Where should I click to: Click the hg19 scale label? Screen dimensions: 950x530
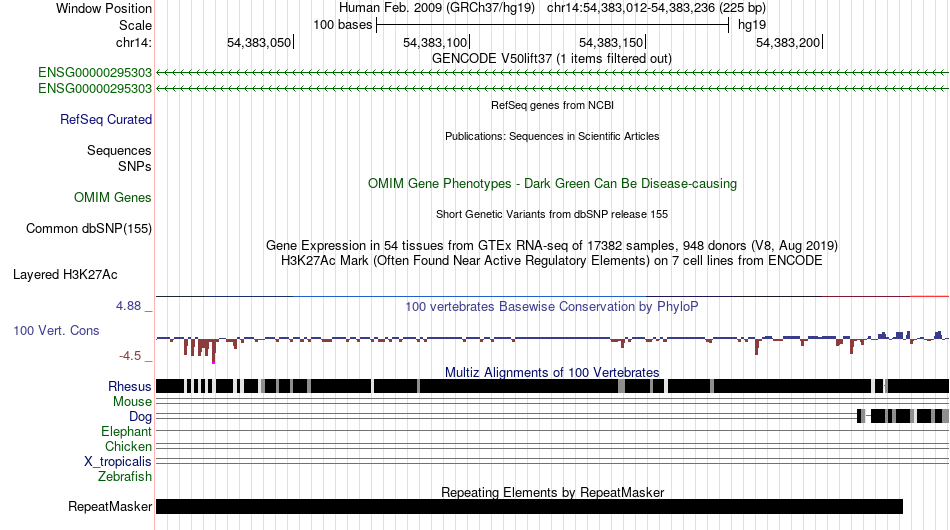point(752,25)
